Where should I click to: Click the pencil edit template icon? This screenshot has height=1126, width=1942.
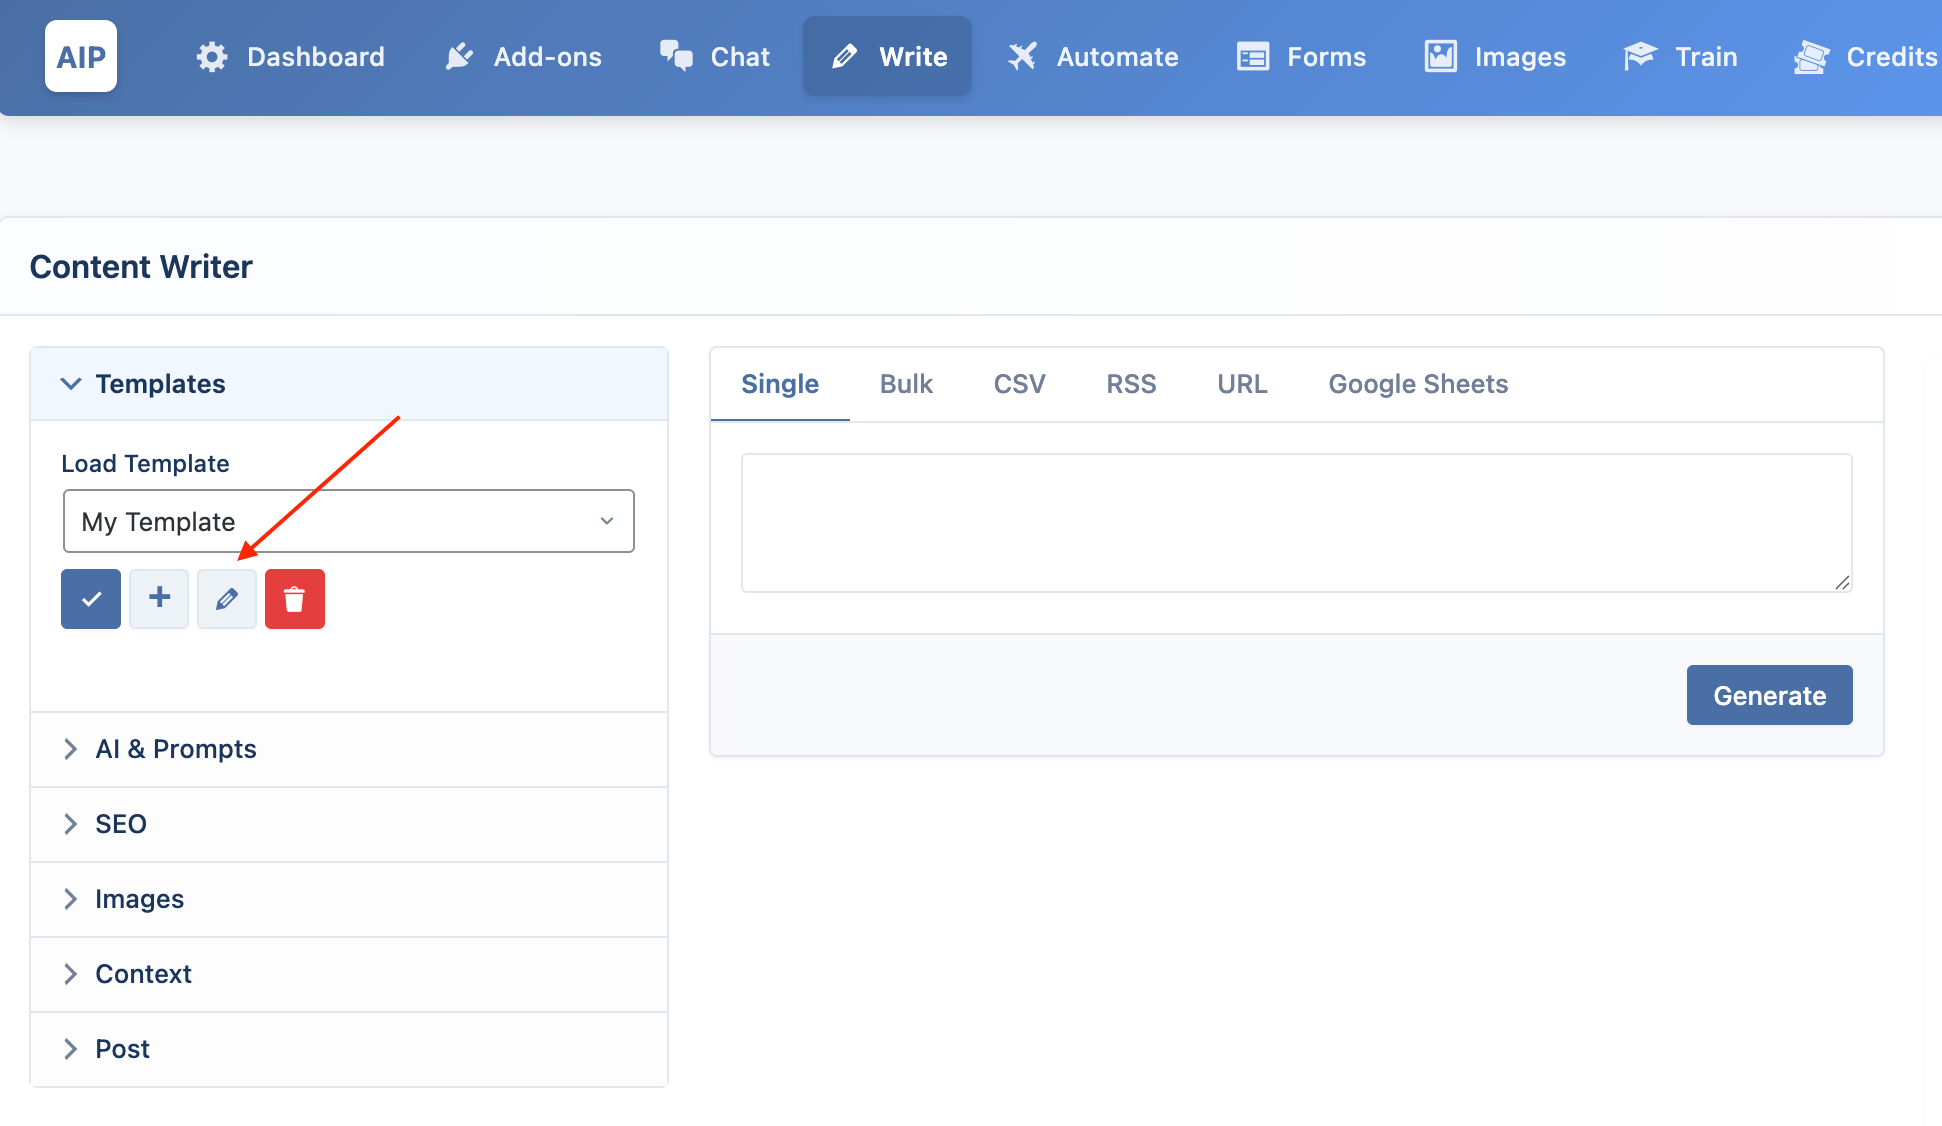click(x=227, y=599)
